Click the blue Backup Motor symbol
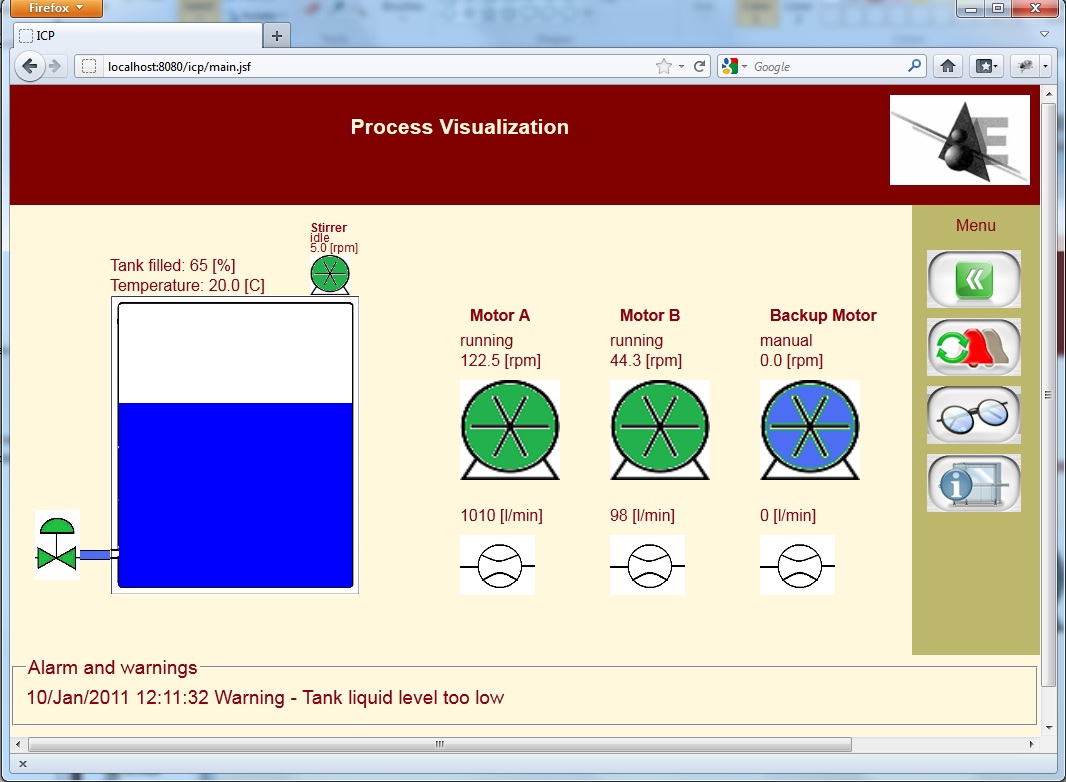The height and width of the screenshot is (782, 1066). [x=809, y=429]
